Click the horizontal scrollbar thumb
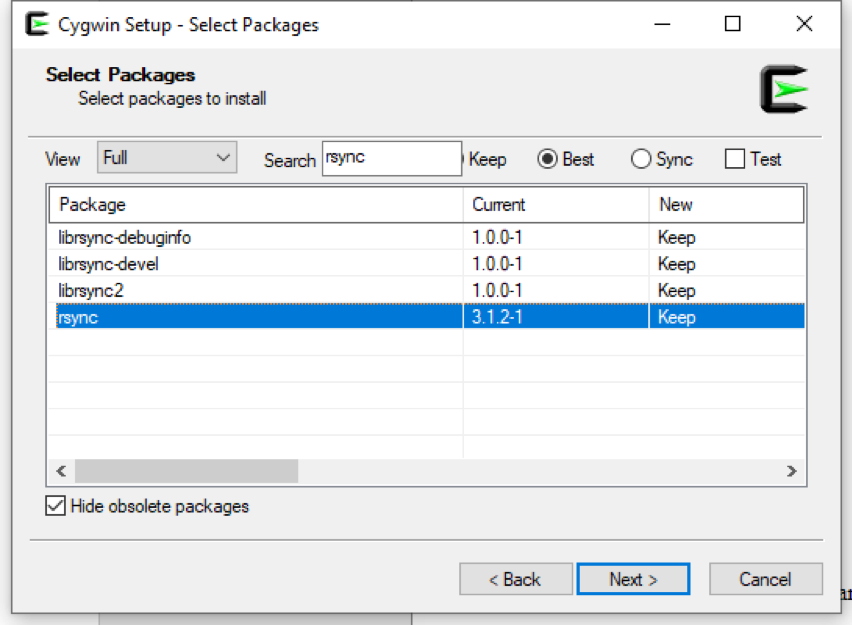Screen dimensions: 852x625 (186, 471)
